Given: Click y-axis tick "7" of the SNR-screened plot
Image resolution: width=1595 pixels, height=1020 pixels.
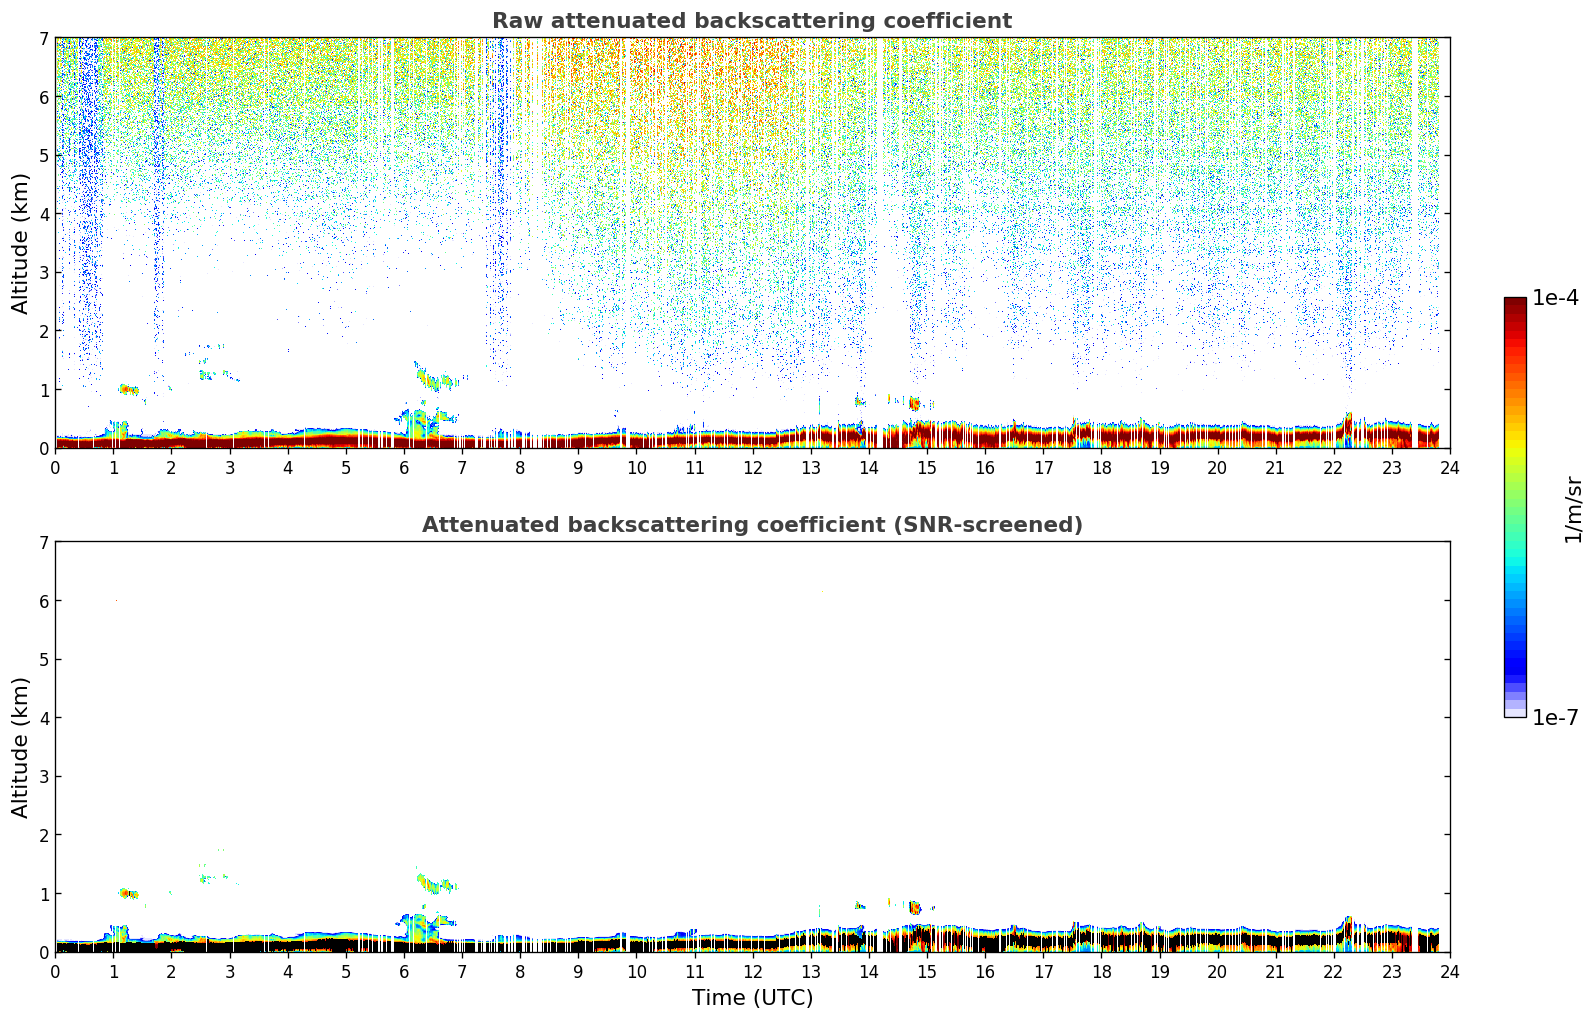Looking at the screenshot, I should coord(43,542).
